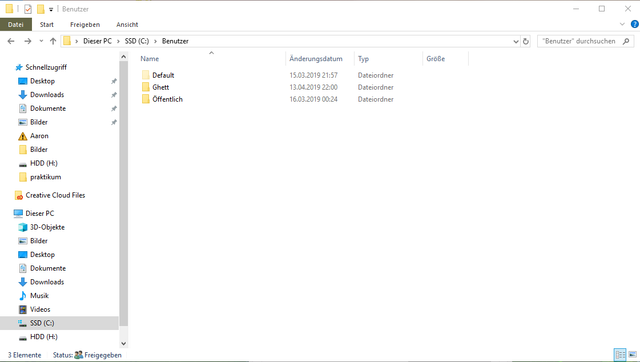
Task: Unpin Desktop using its pin icon
Action: click(x=114, y=82)
